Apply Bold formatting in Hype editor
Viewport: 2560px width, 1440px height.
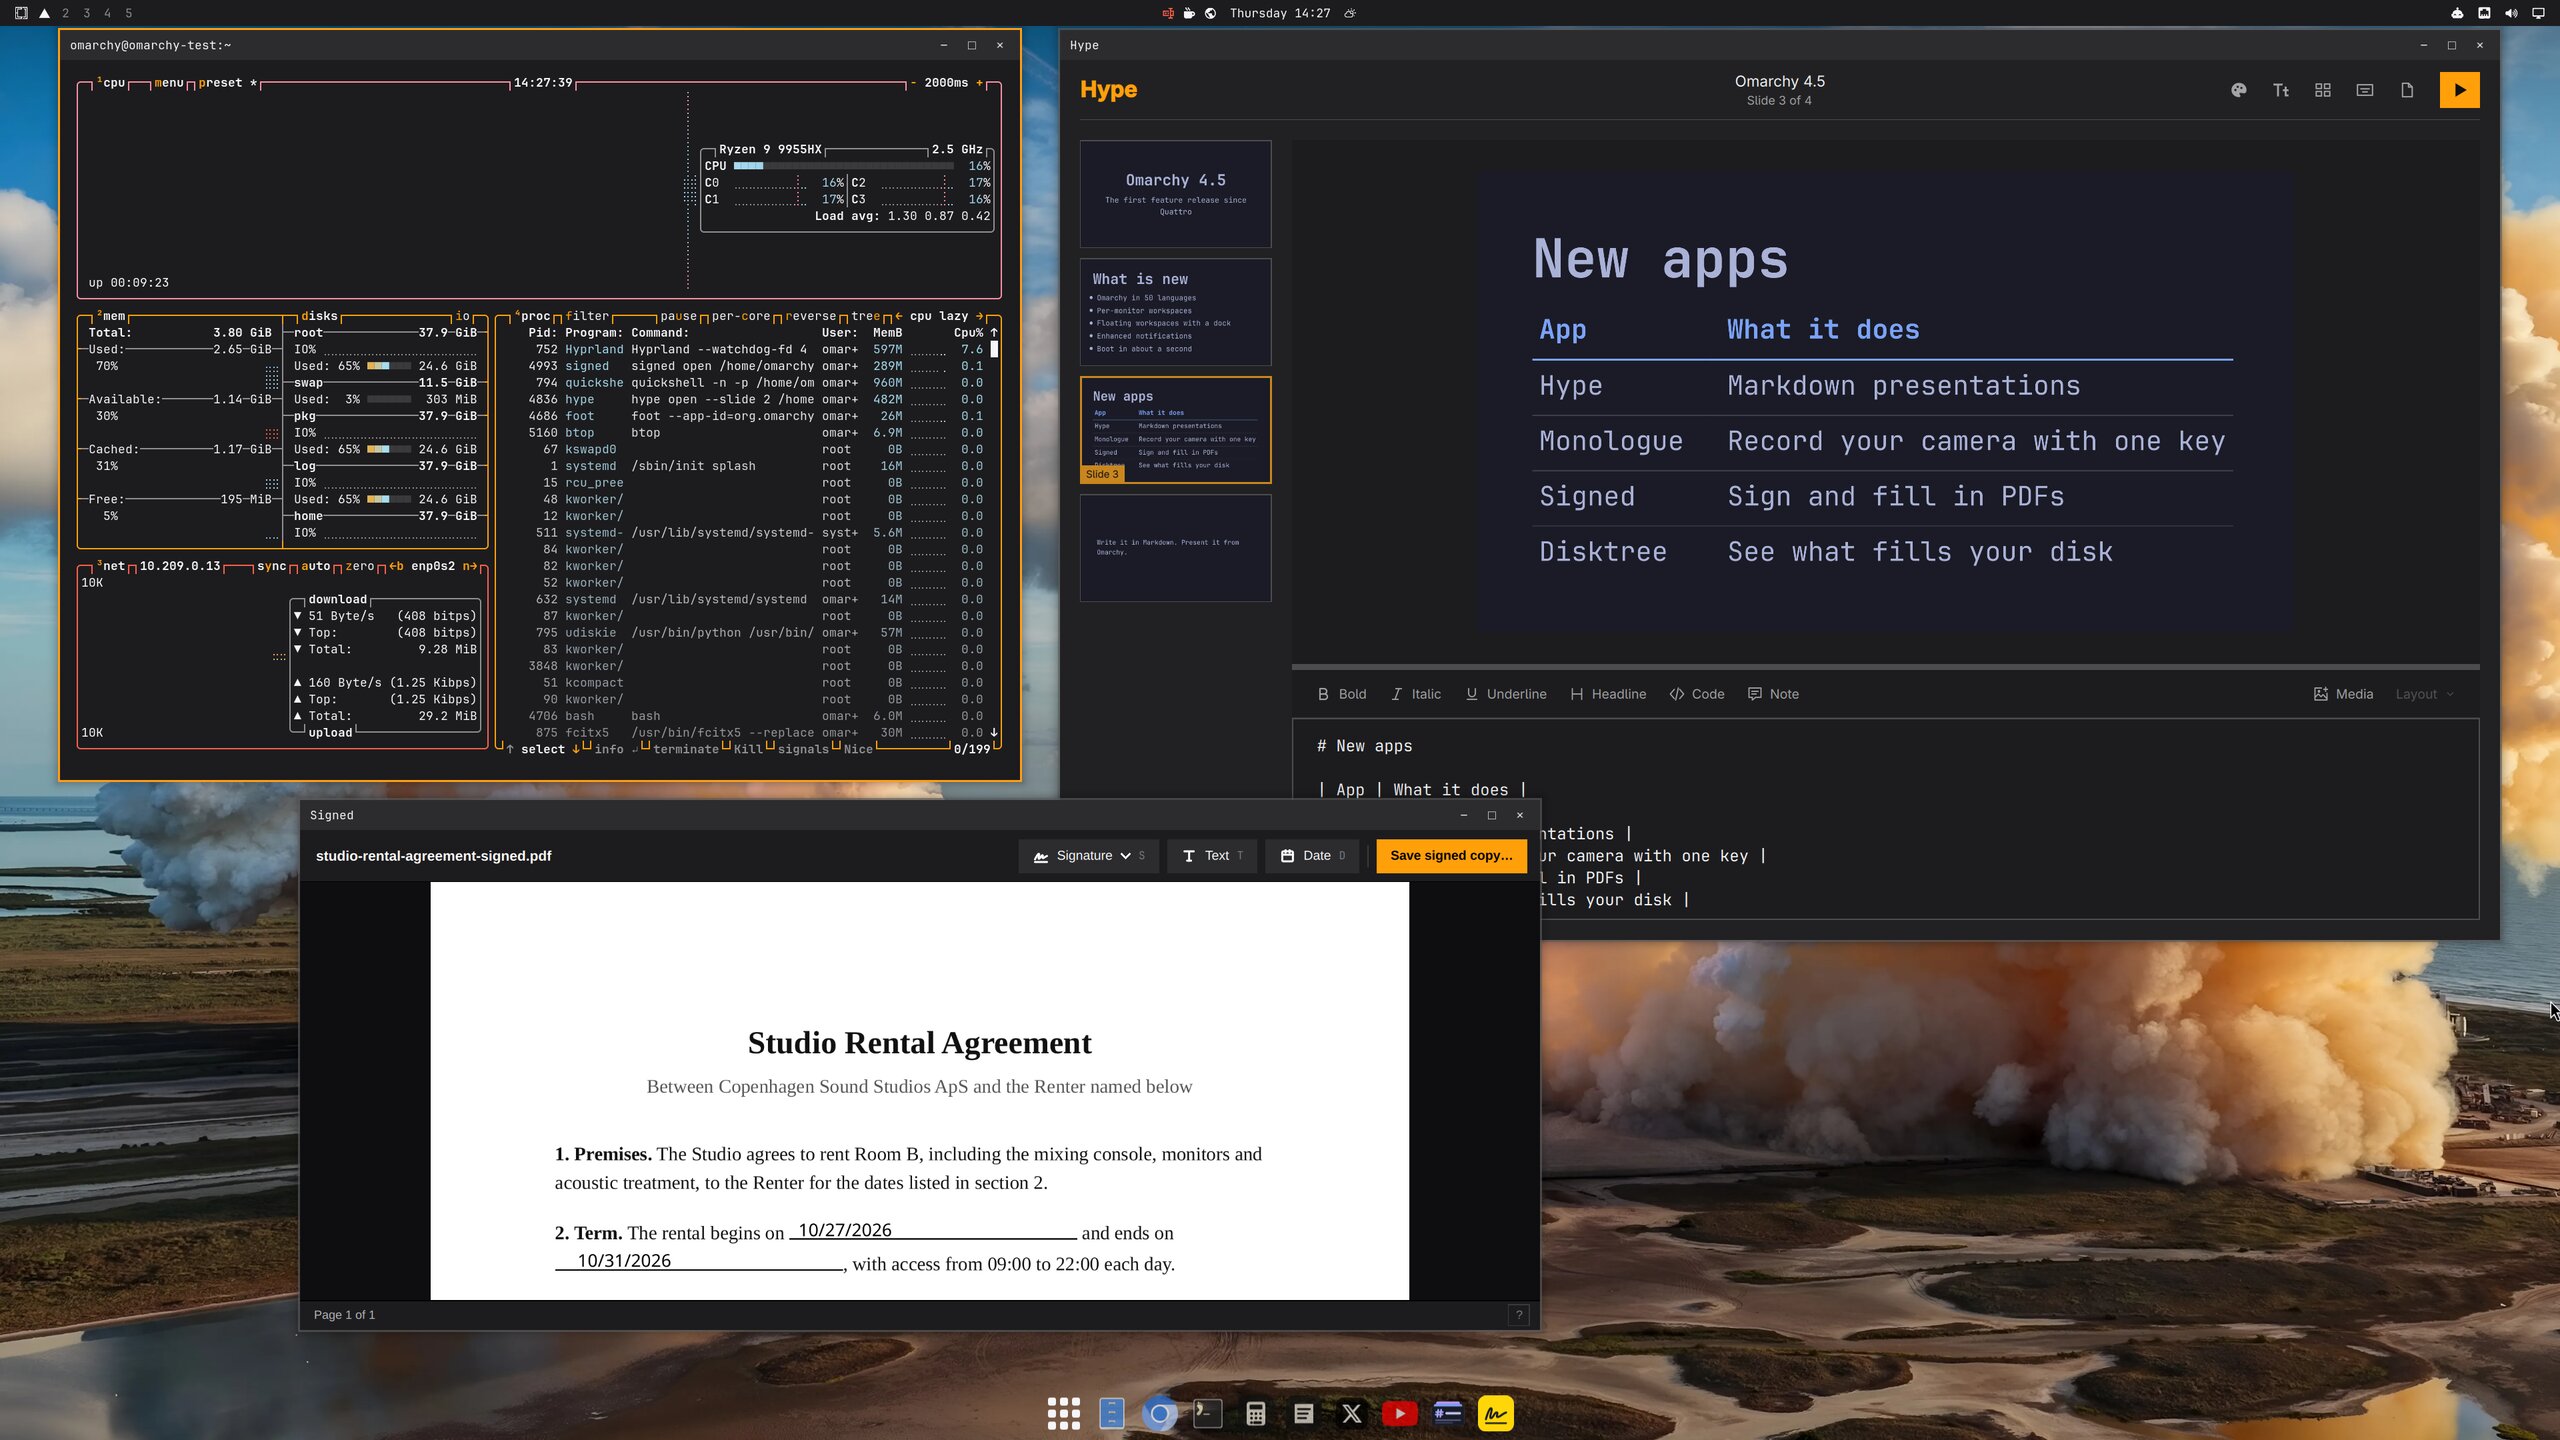pyautogui.click(x=1341, y=694)
